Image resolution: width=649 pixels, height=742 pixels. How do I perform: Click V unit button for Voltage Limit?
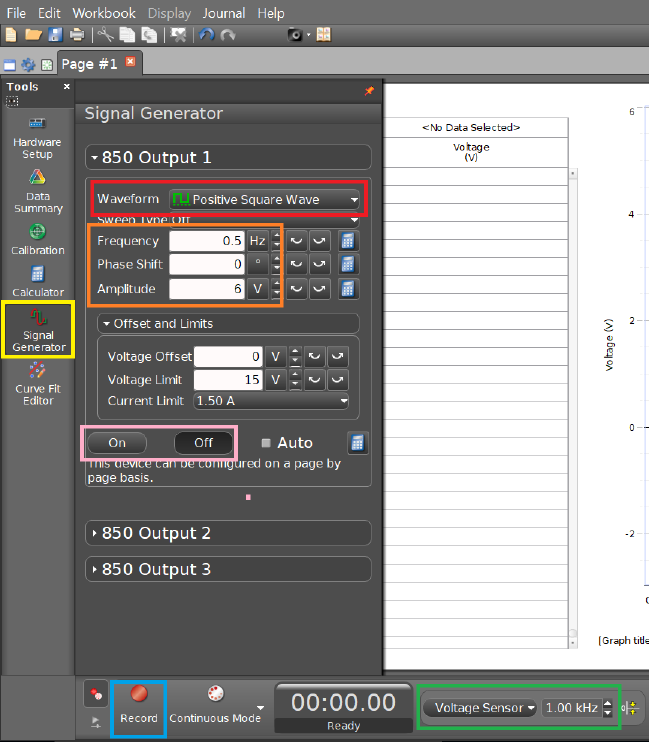276,380
